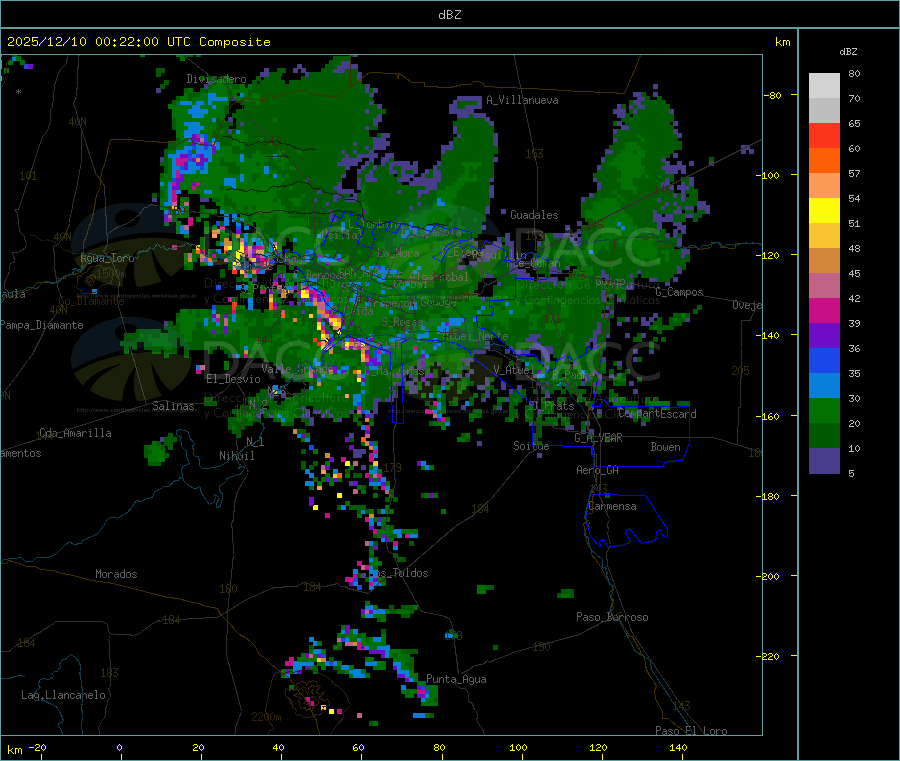Viewport: 900px width, 761px height.
Task: Click the Morados label
Action: tap(116, 574)
